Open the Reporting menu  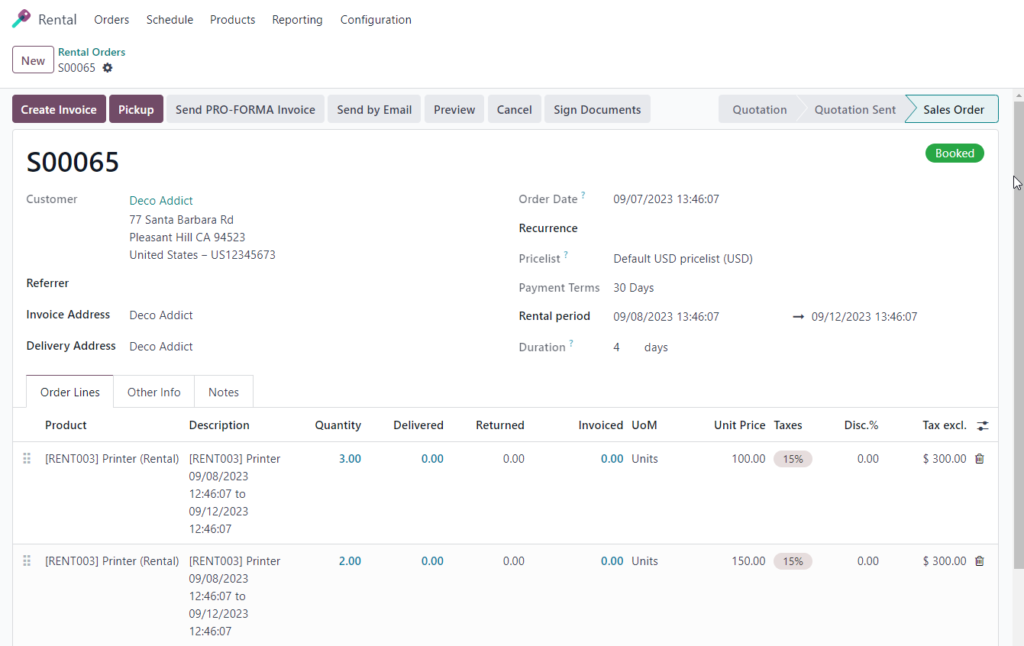click(297, 20)
